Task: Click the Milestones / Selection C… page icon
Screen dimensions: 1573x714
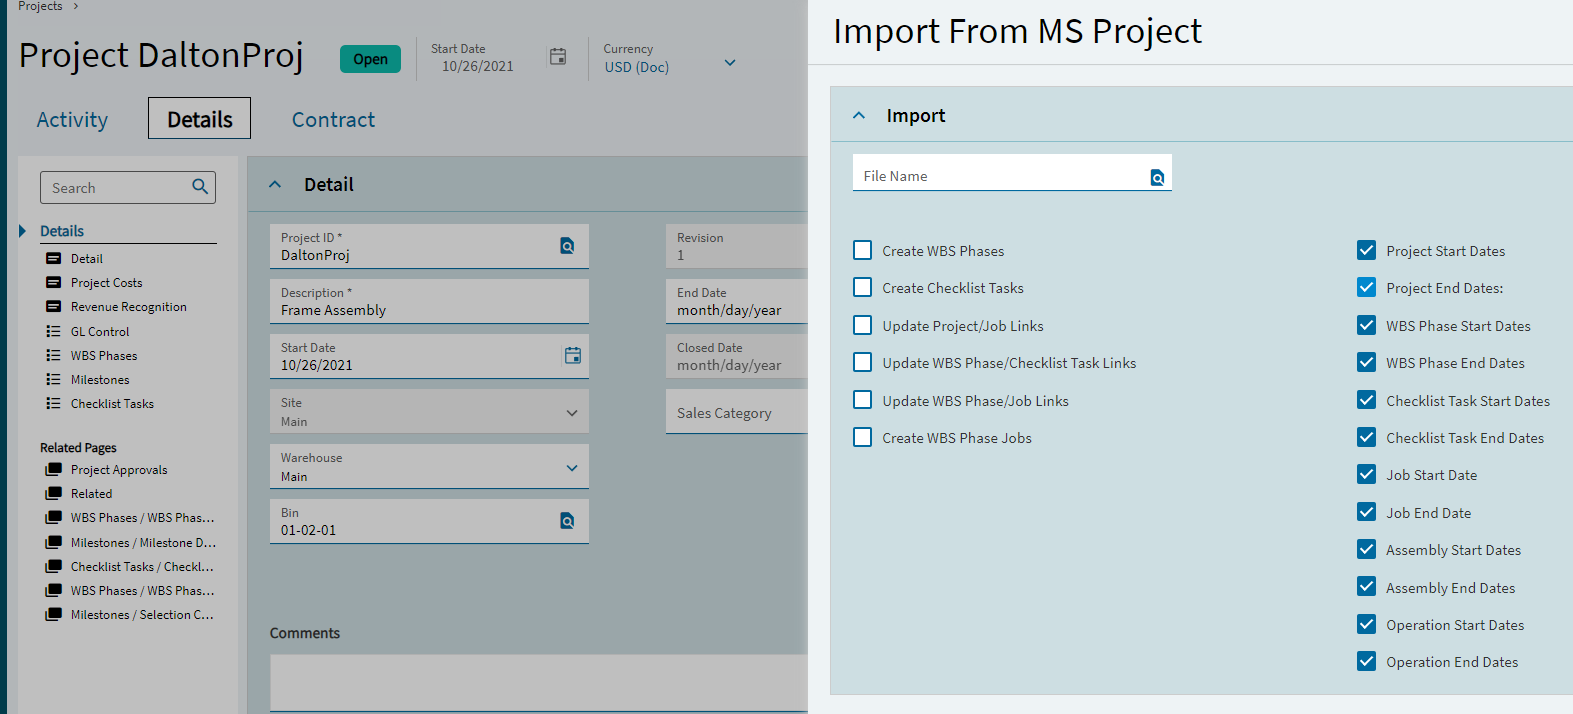Action: (54, 614)
